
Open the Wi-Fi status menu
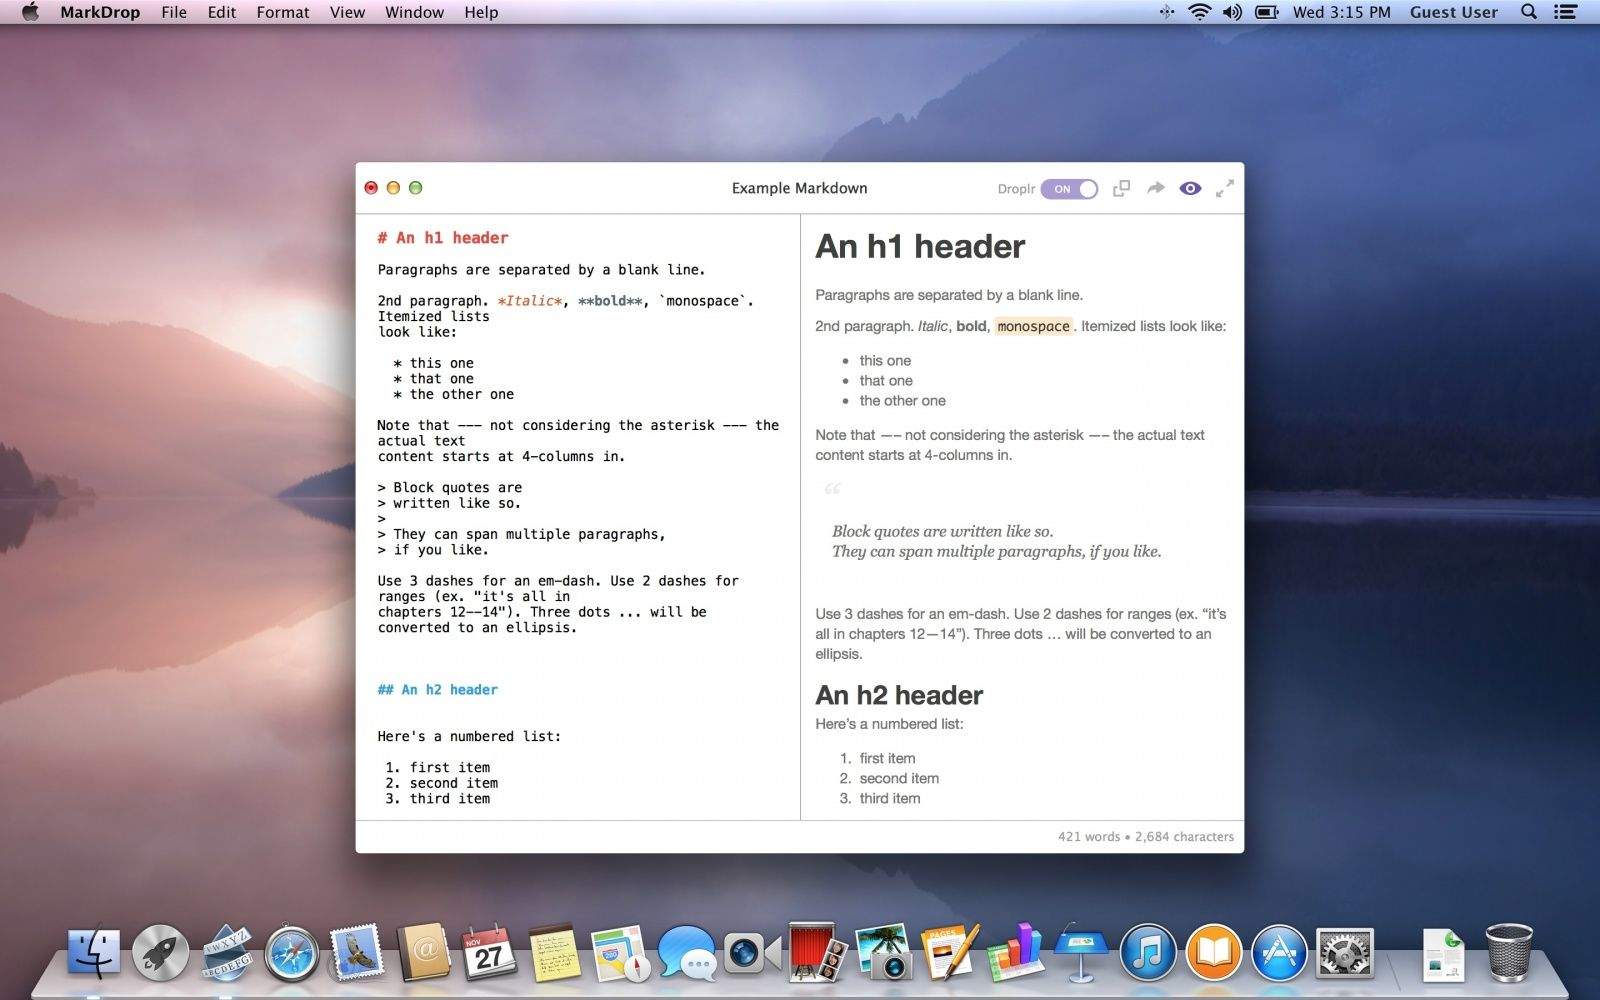1199,12
